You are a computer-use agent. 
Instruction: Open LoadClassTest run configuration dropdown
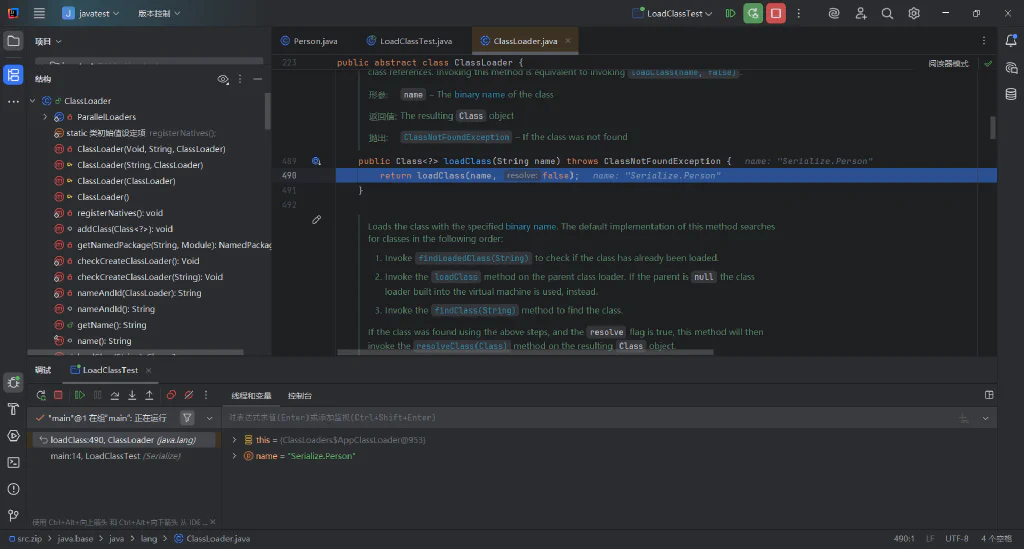[x=673, y=13]
